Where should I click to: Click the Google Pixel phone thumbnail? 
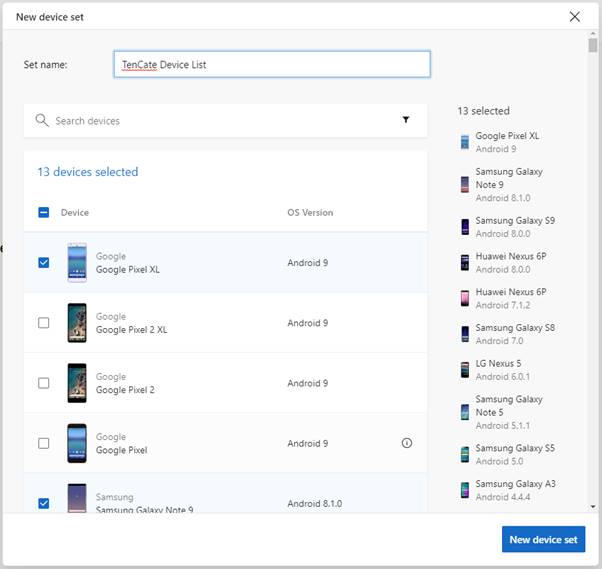pos(77,443)
